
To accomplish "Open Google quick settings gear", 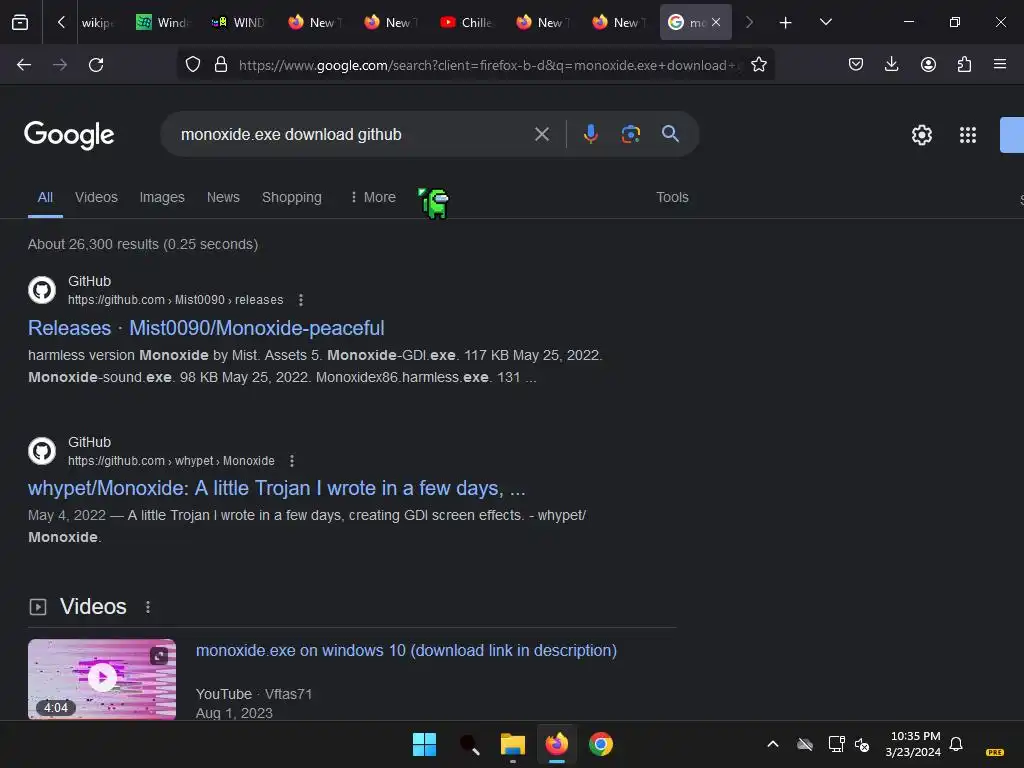I will tap(921, 135).
